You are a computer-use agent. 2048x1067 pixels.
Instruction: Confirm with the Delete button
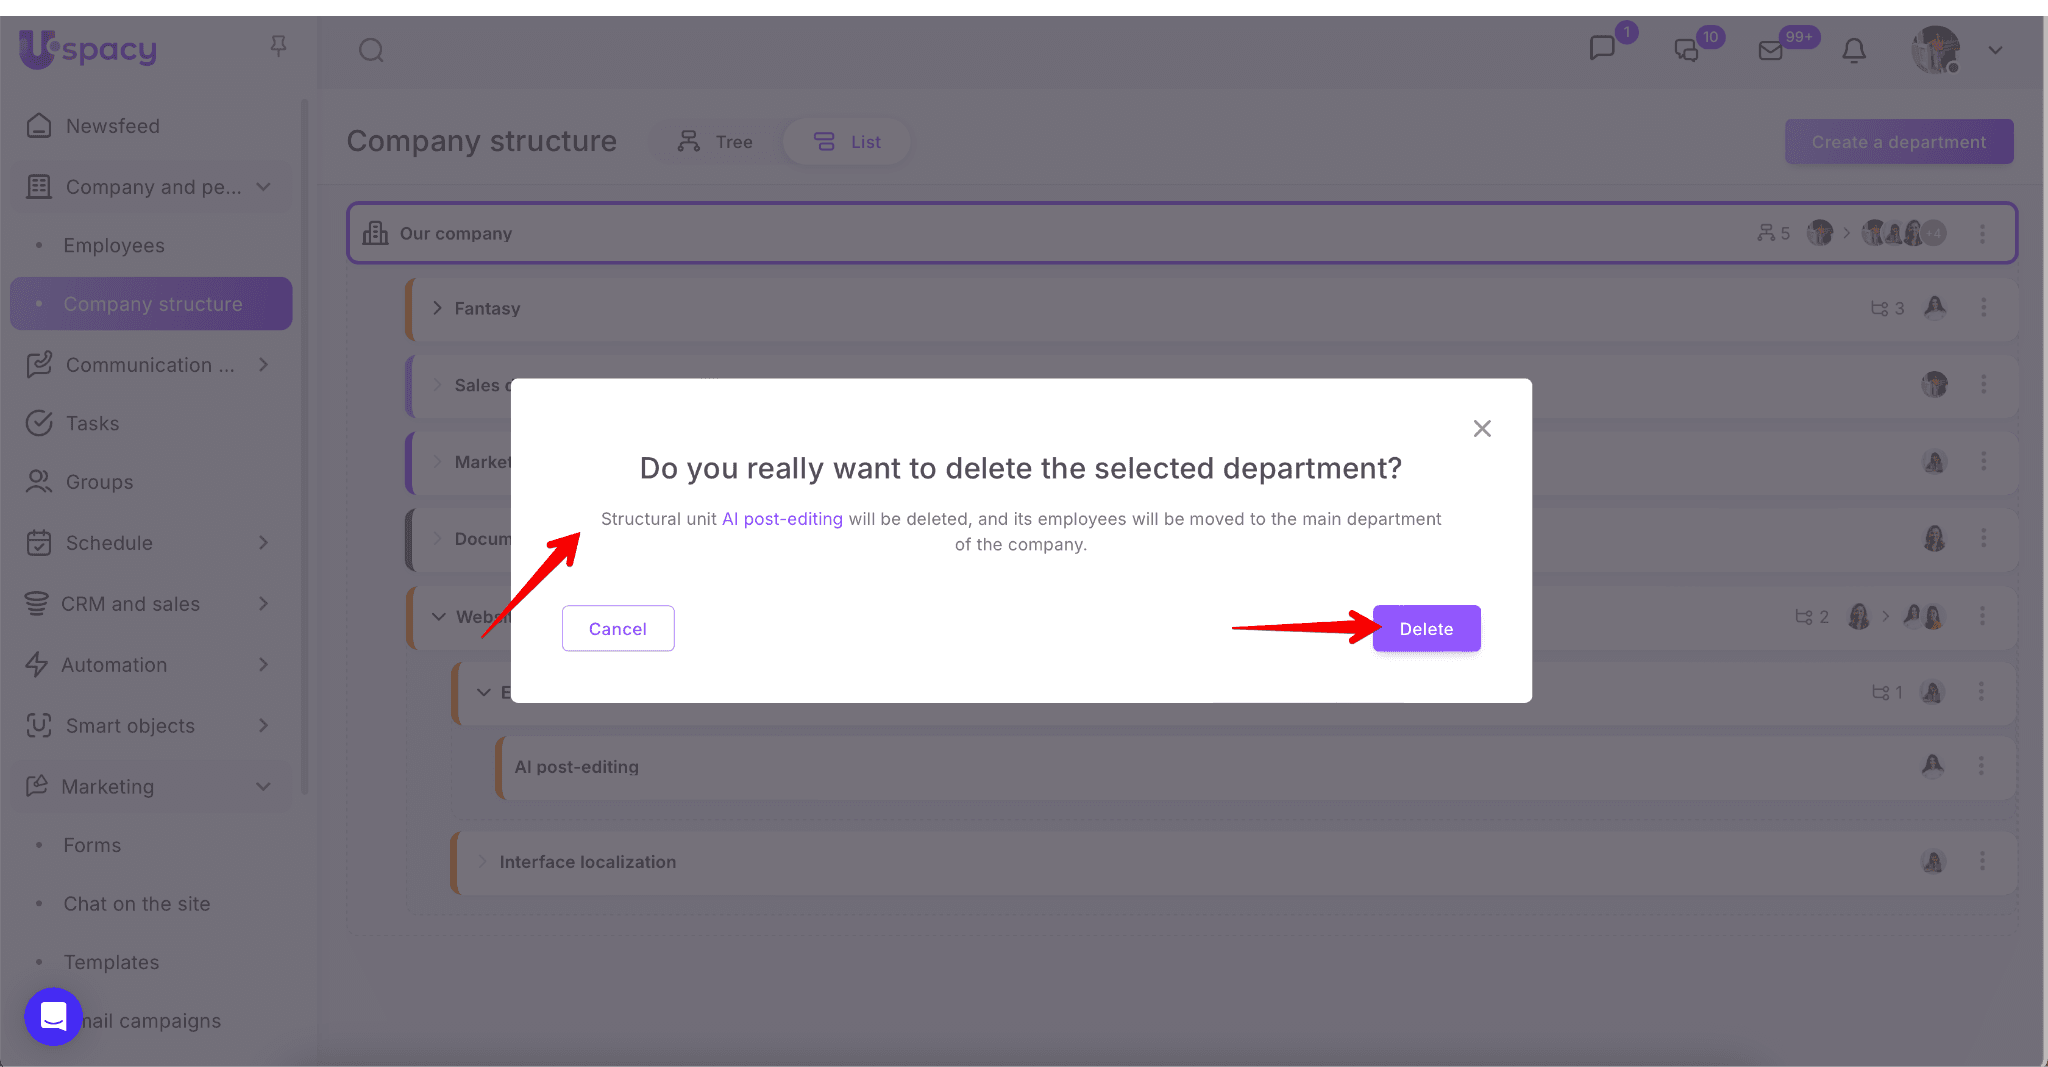tap(1425, 629)
